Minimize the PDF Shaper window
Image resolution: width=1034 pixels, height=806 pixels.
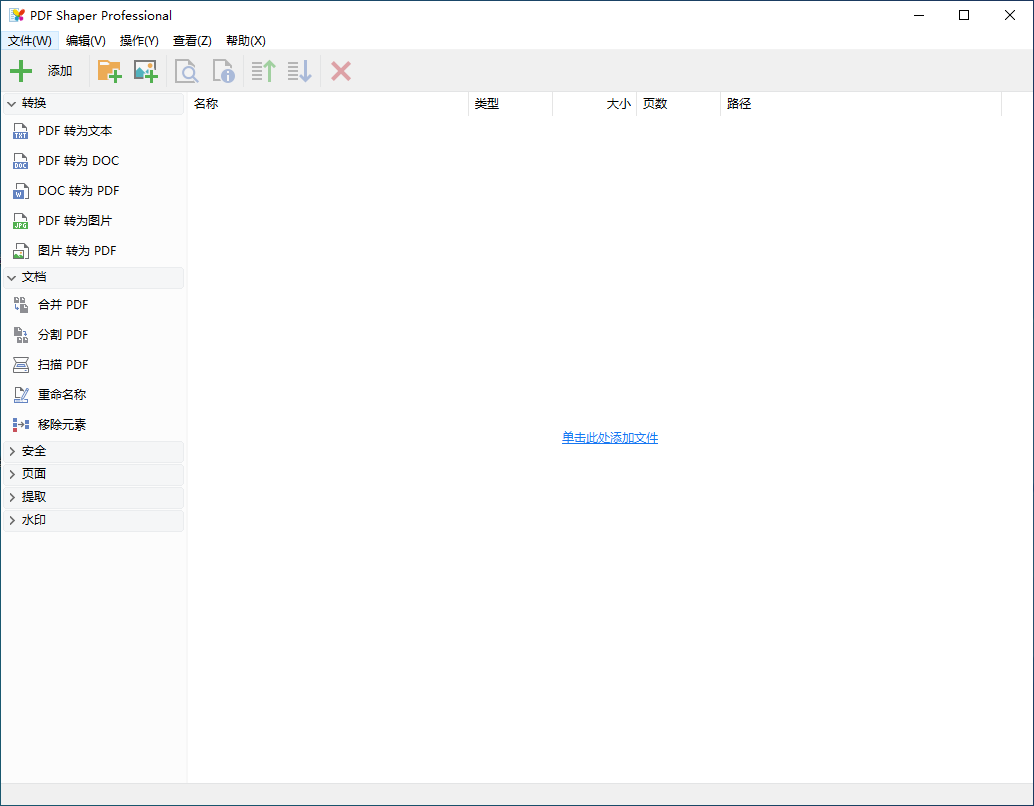919,15
